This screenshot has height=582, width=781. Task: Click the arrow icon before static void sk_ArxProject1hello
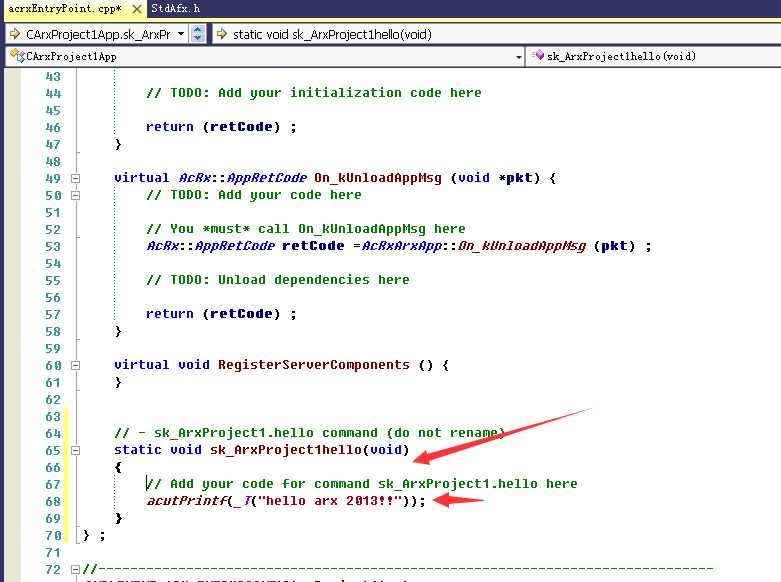click(x=222, y=34)
